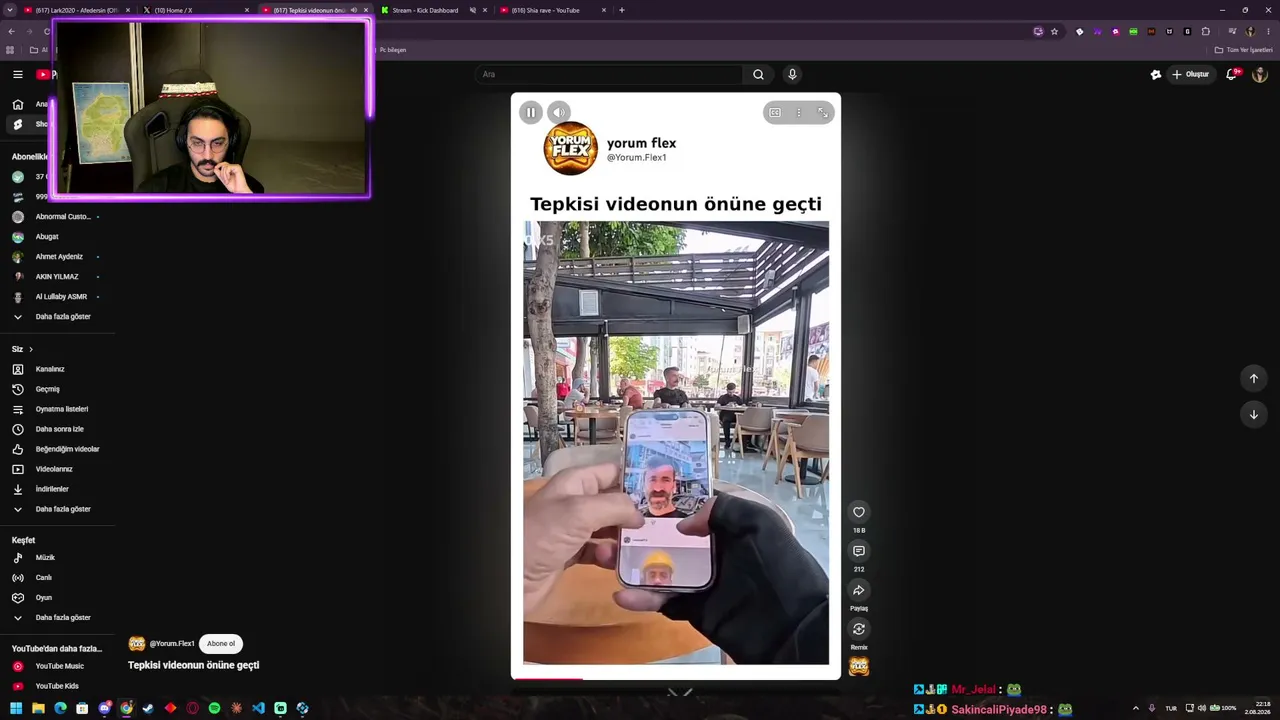This screenshot has height=720, width=1280.
Task: Open Canlı live section
Action: pos(44,578)
